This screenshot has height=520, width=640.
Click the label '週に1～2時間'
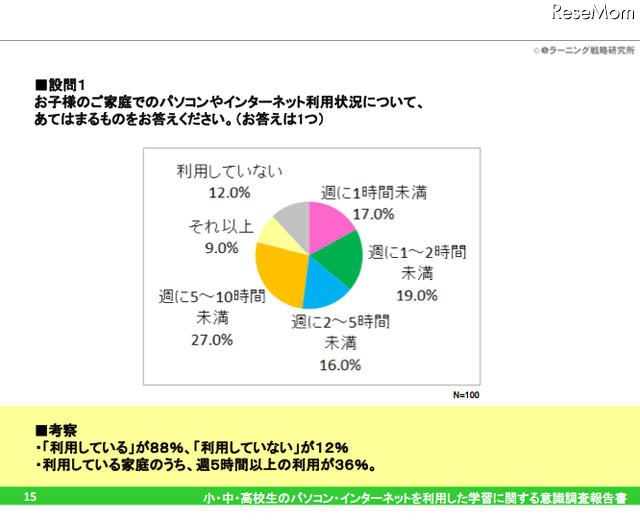point(417,252)
